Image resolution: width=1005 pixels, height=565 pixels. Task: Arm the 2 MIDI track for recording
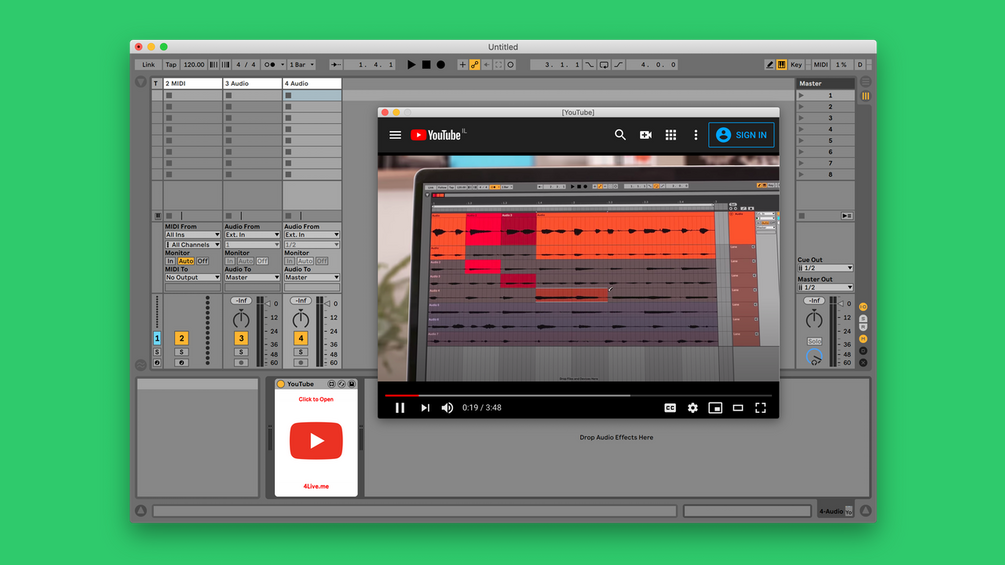point(181,363)
